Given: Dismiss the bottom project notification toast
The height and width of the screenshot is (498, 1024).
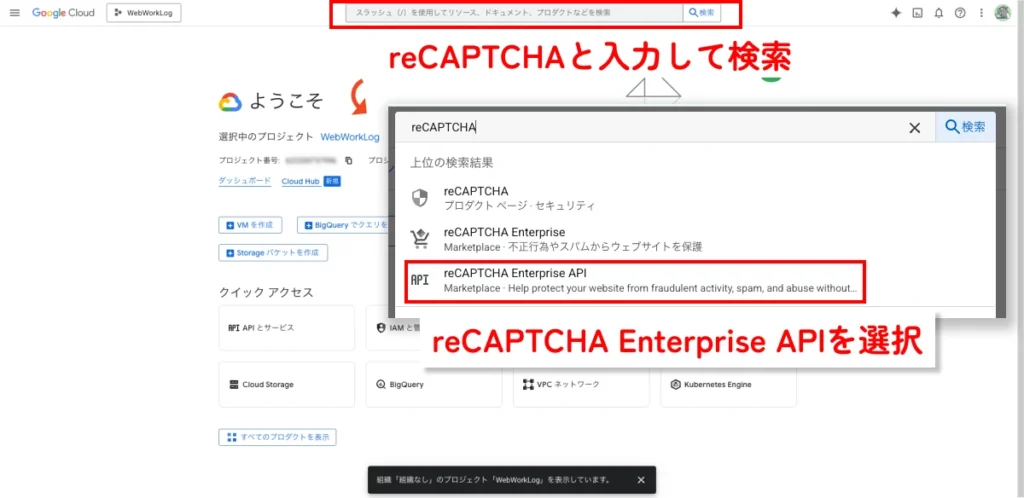Looking at the screenshot, I should click(641, 480).
